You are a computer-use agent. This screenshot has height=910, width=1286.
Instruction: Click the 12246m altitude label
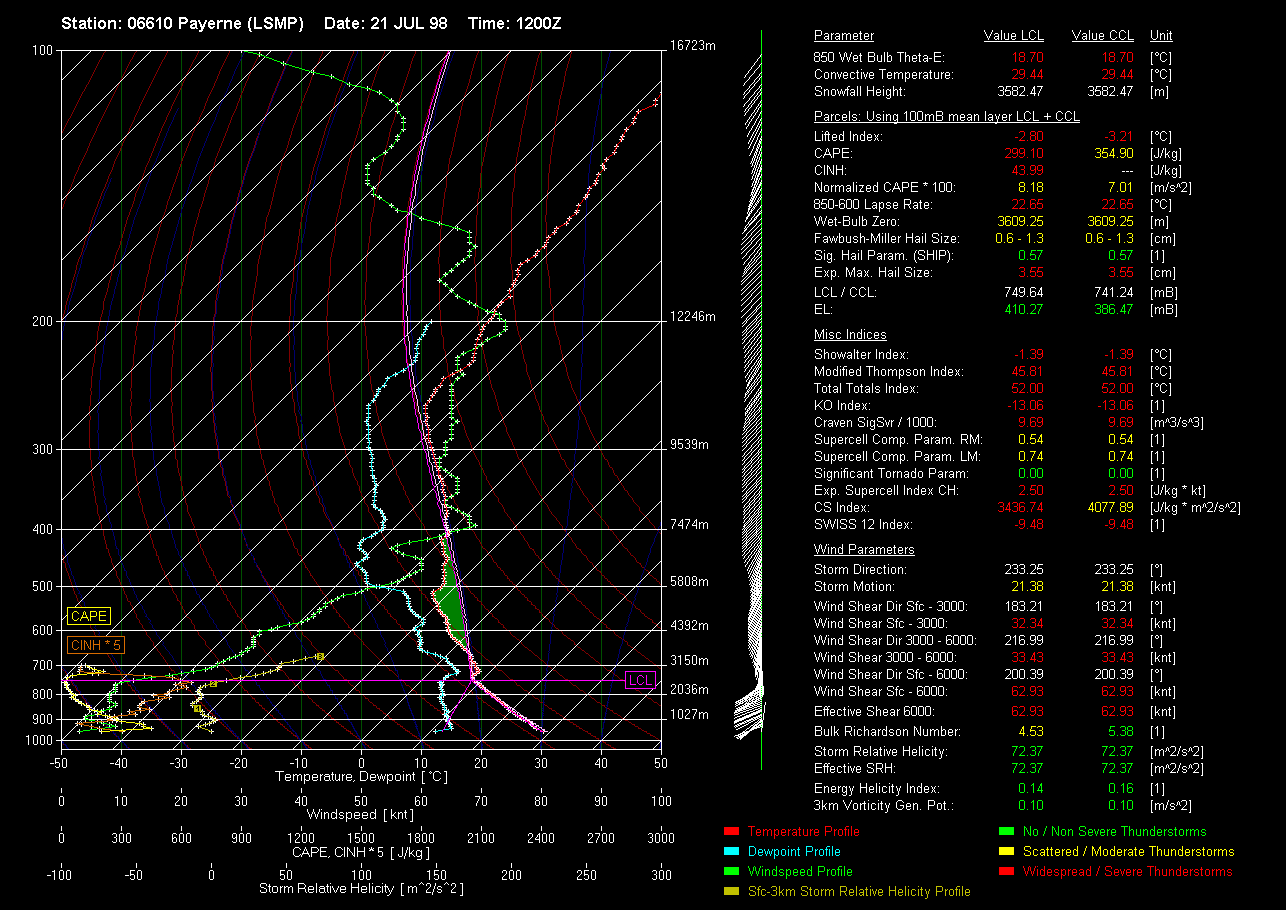(x=694, y=316)
